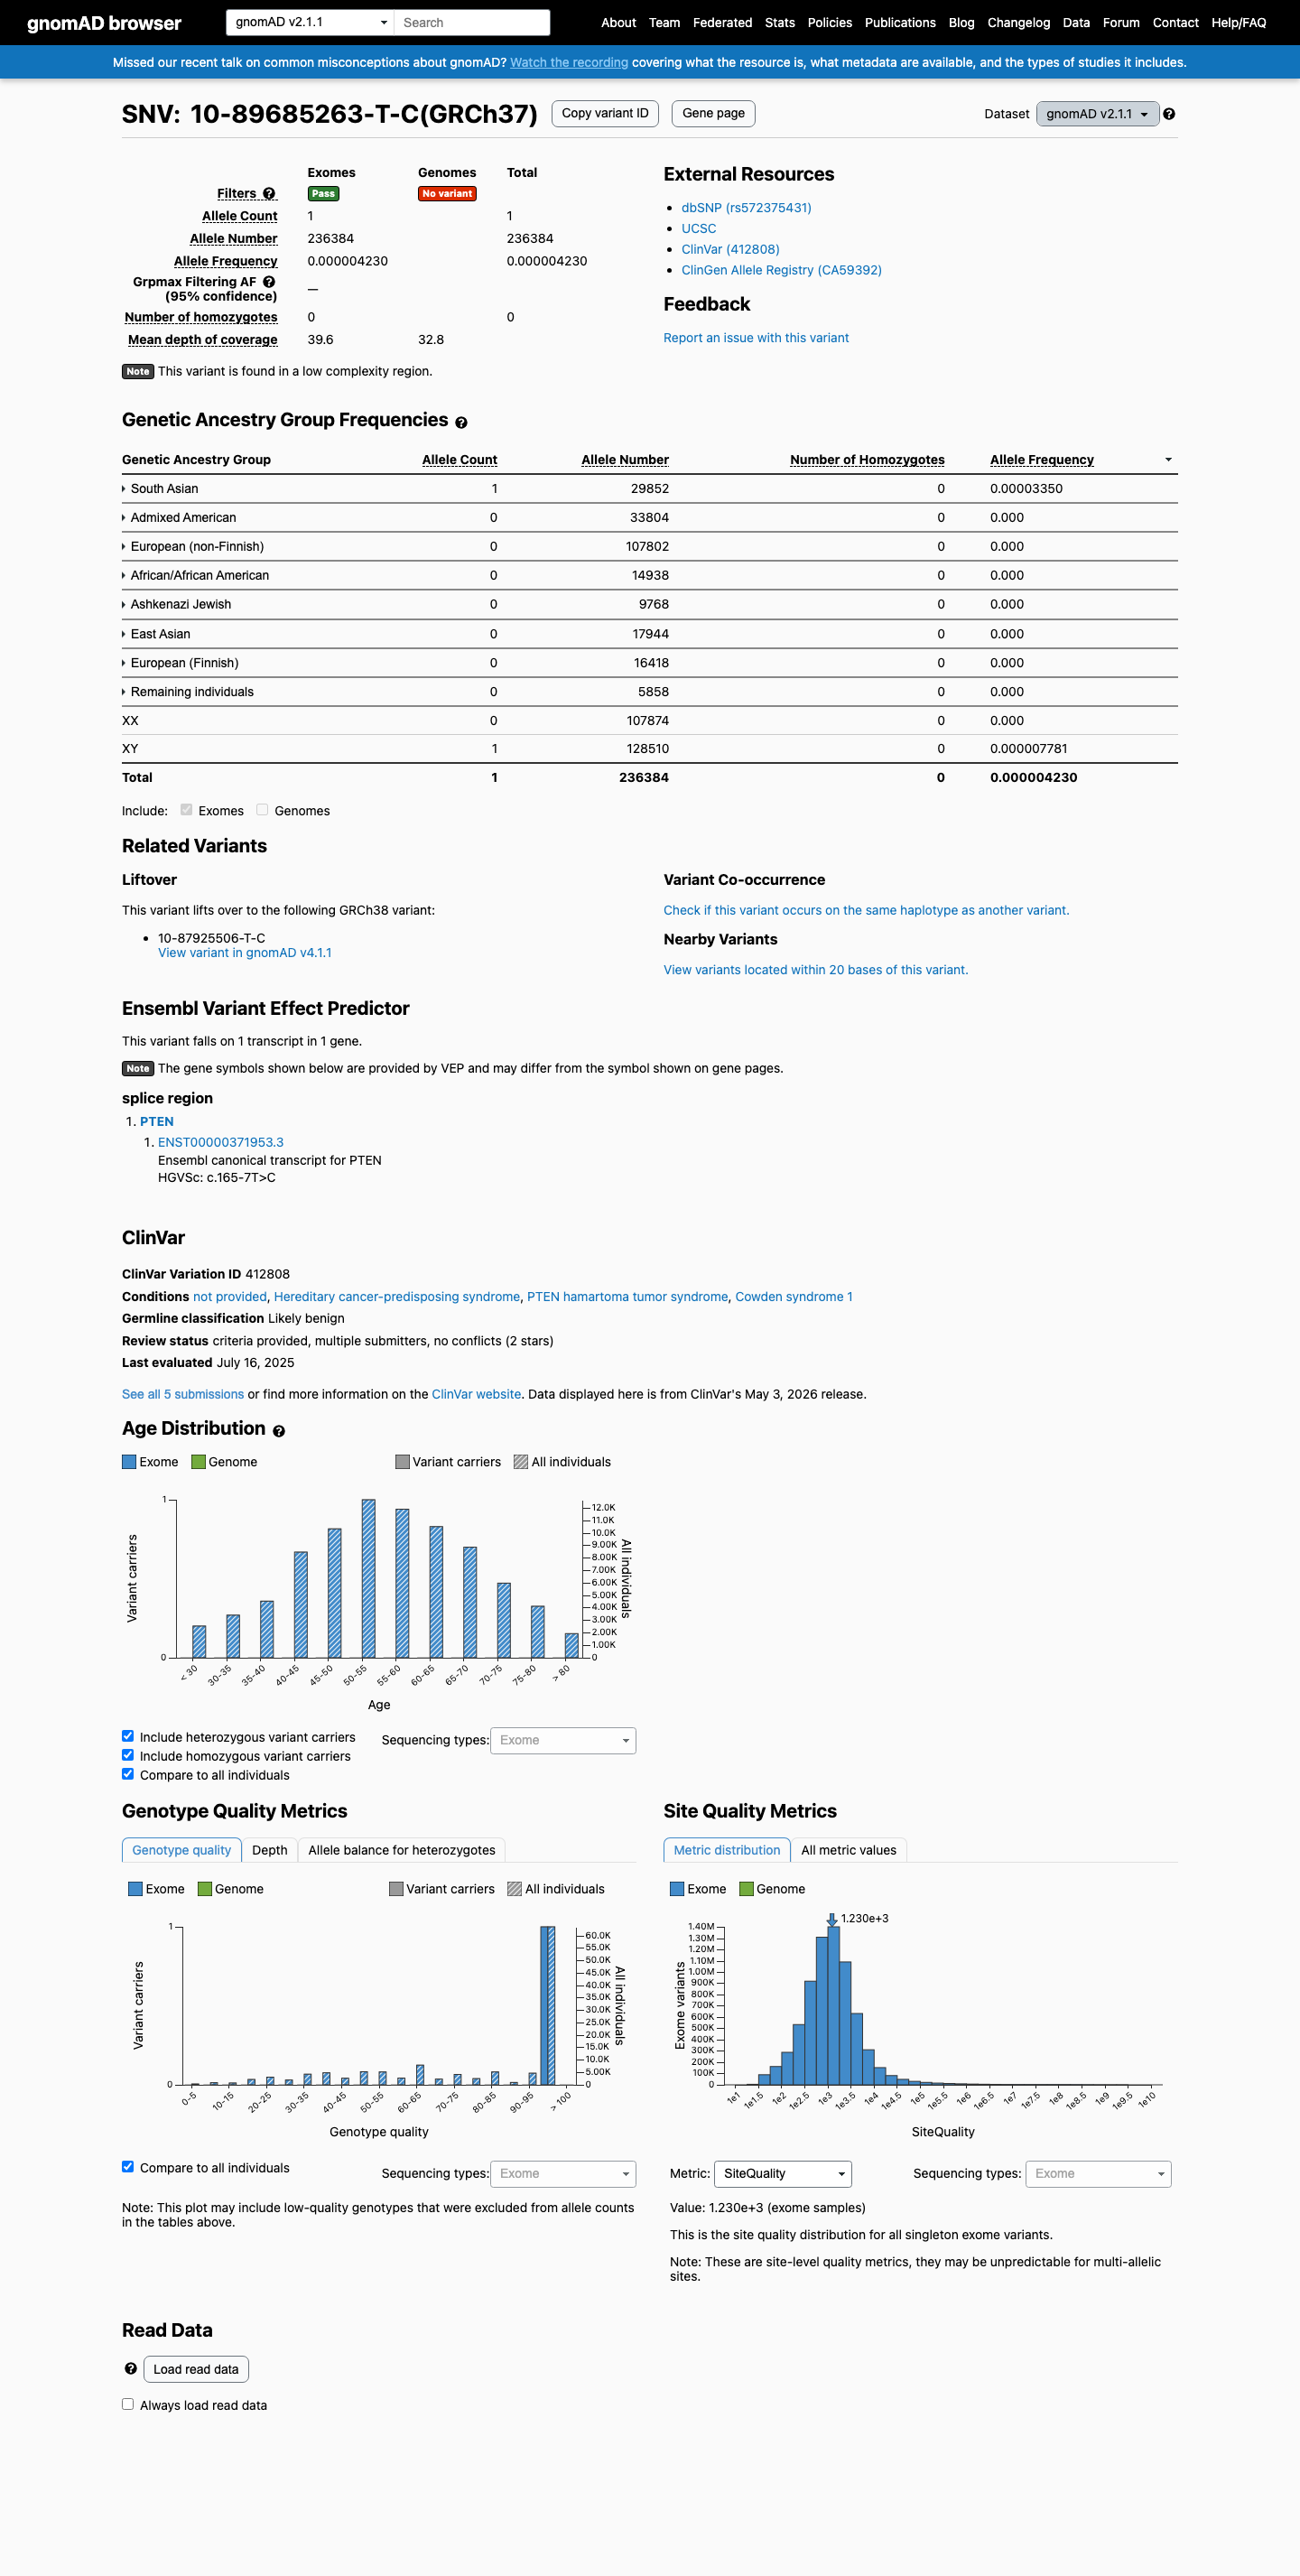Screen dimensions: 1300x2576
Task: Click the help icon beside Dataset selector
Action: pos(1169,114)
